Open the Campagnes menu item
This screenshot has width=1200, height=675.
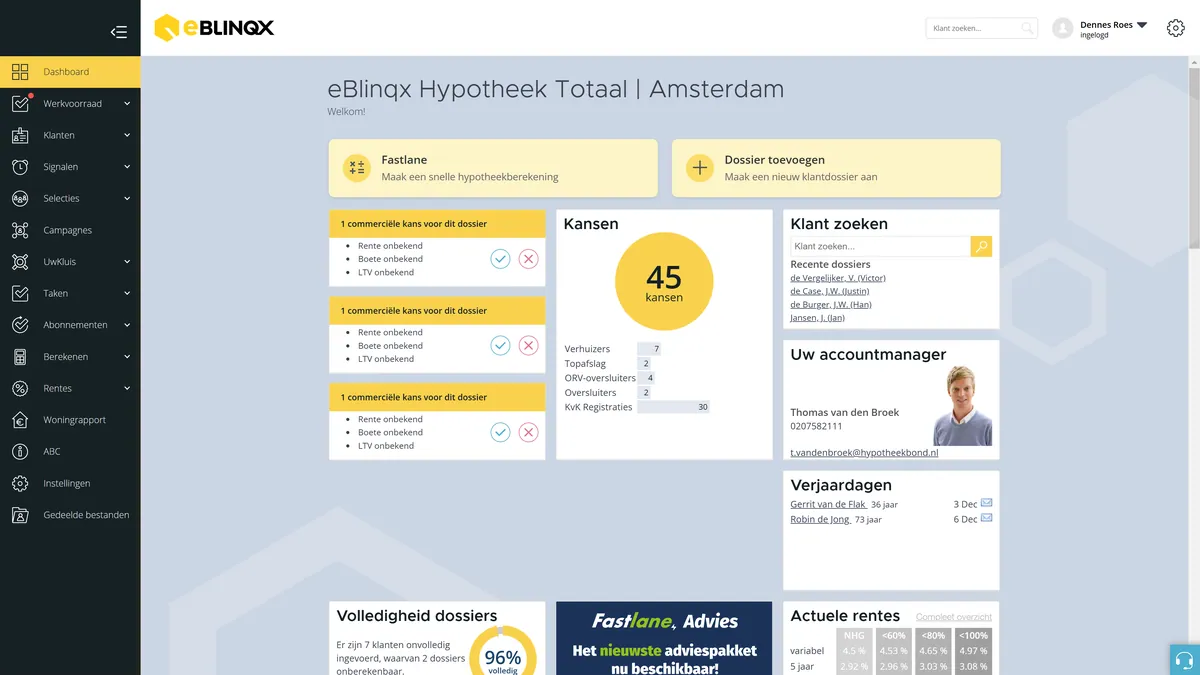pos(67,230)
